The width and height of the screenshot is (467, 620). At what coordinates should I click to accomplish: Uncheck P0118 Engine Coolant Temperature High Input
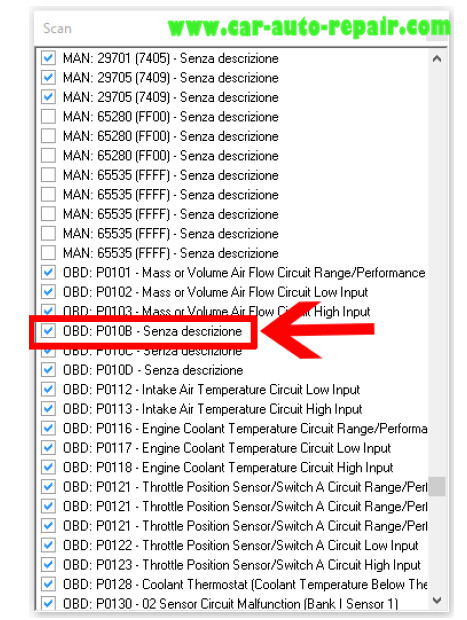click(48, 467)
